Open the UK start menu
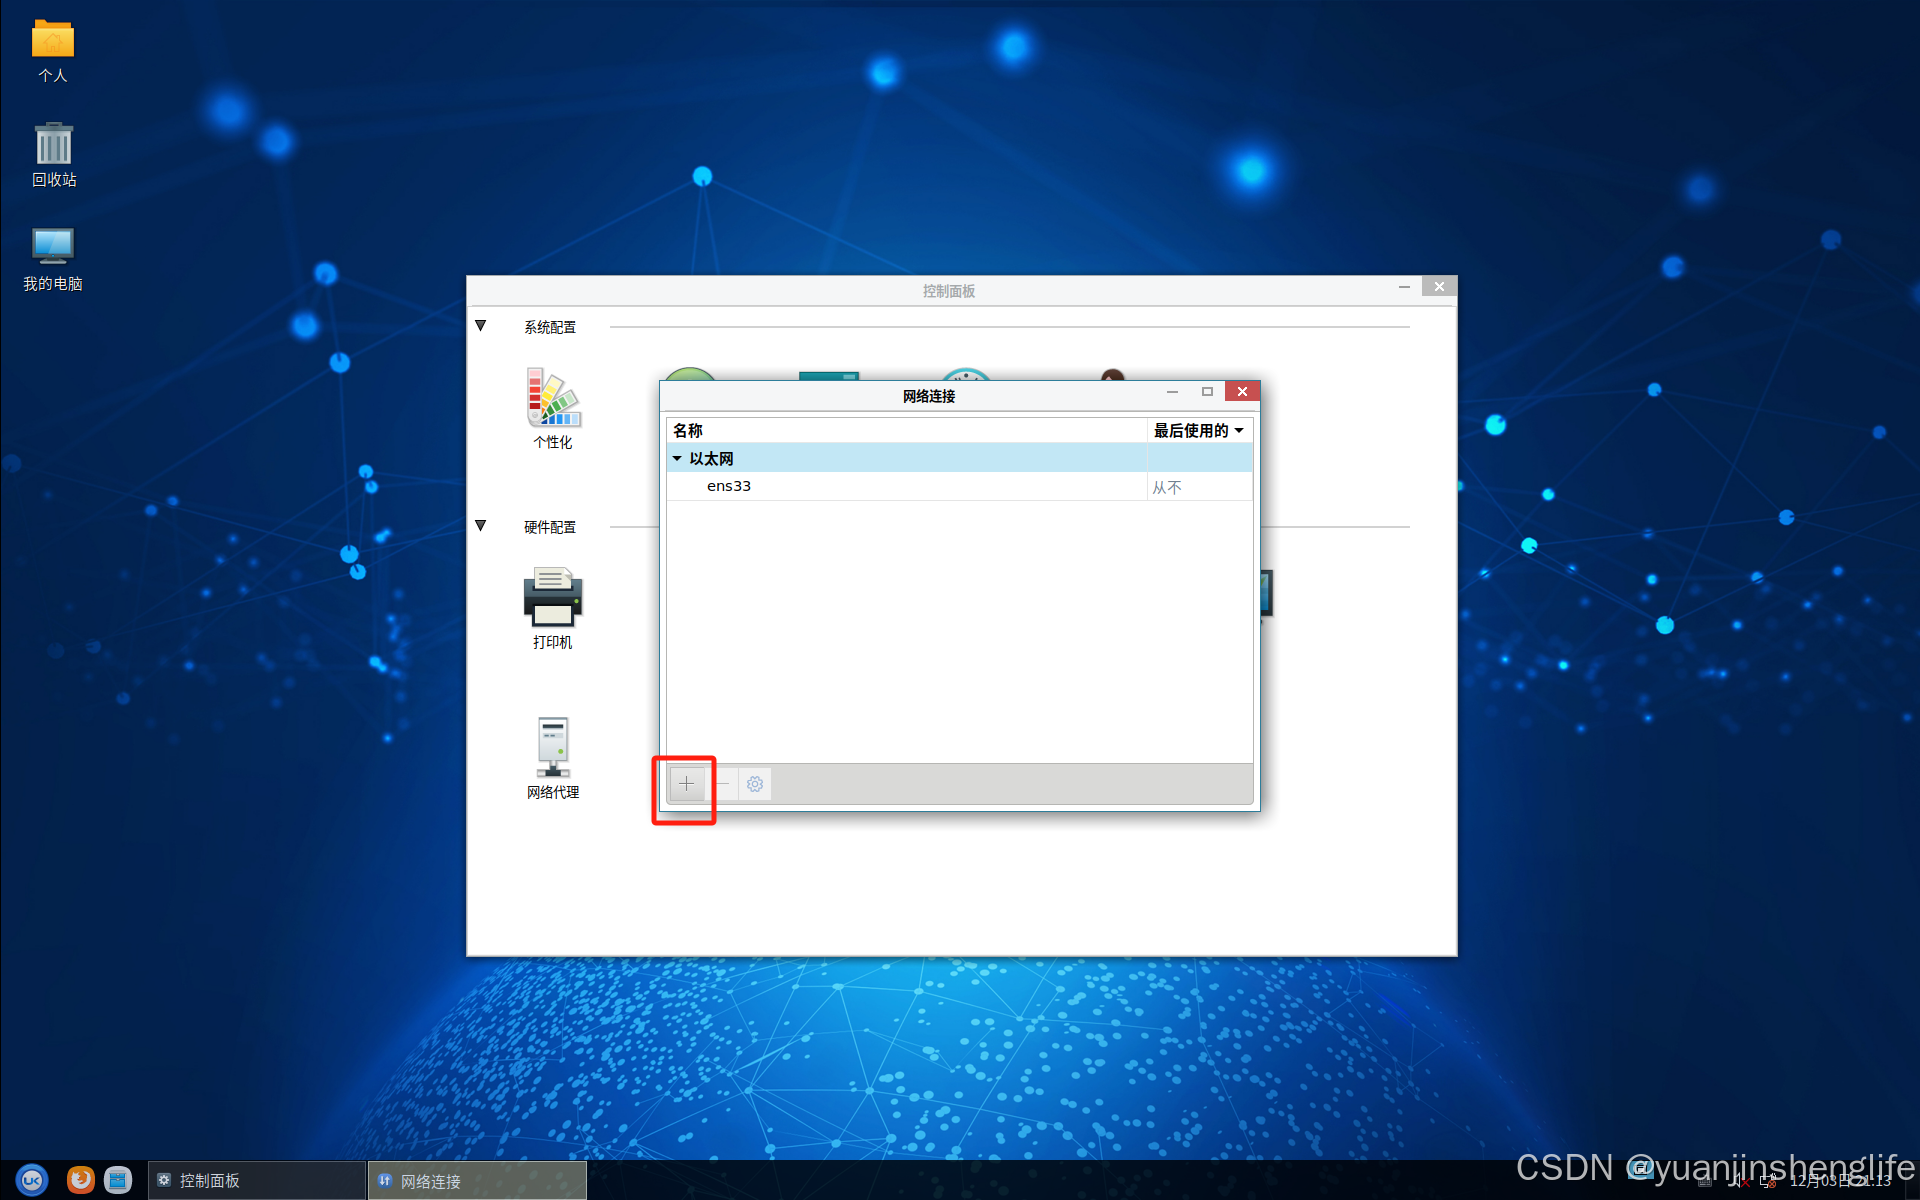The height and width of the screenshot is (1200, 1920). click(x=32, y=1180)
